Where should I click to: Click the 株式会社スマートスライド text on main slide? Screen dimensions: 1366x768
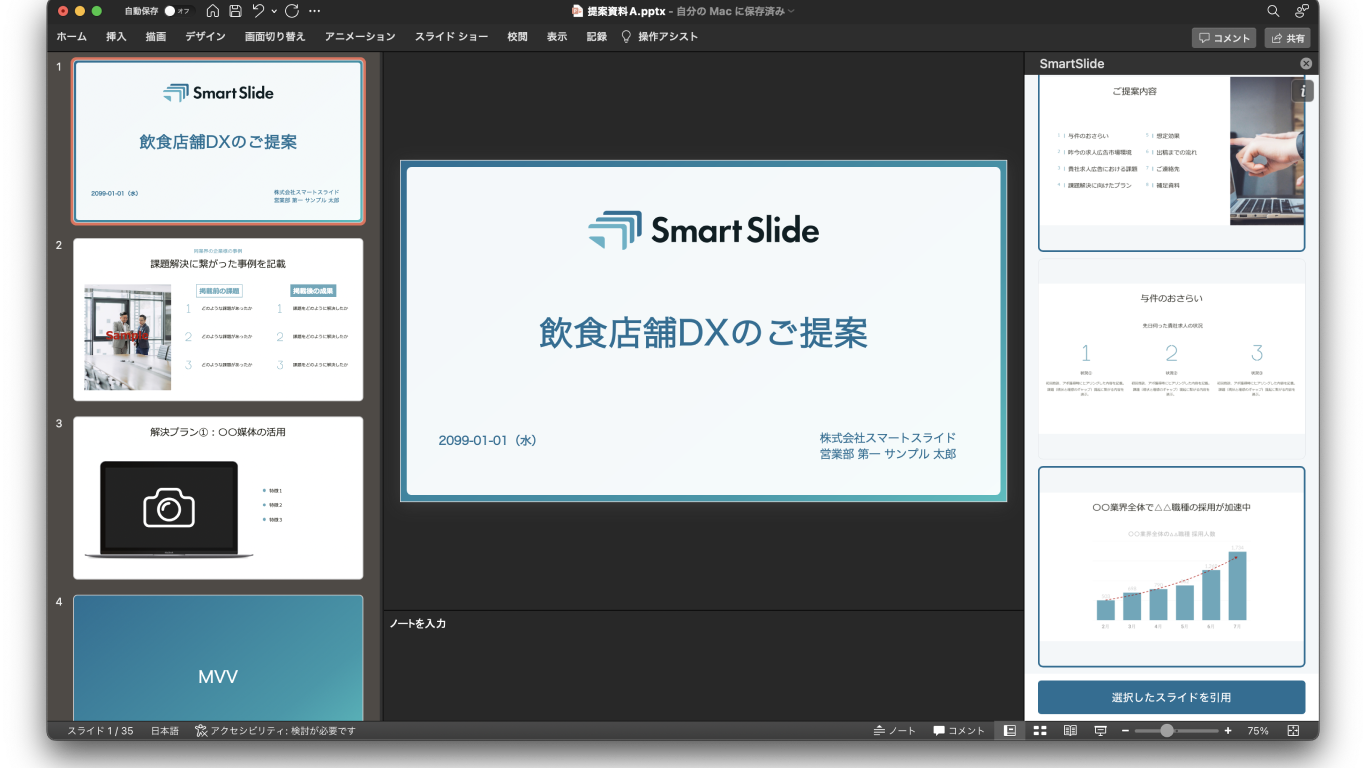tap(888, 438)
